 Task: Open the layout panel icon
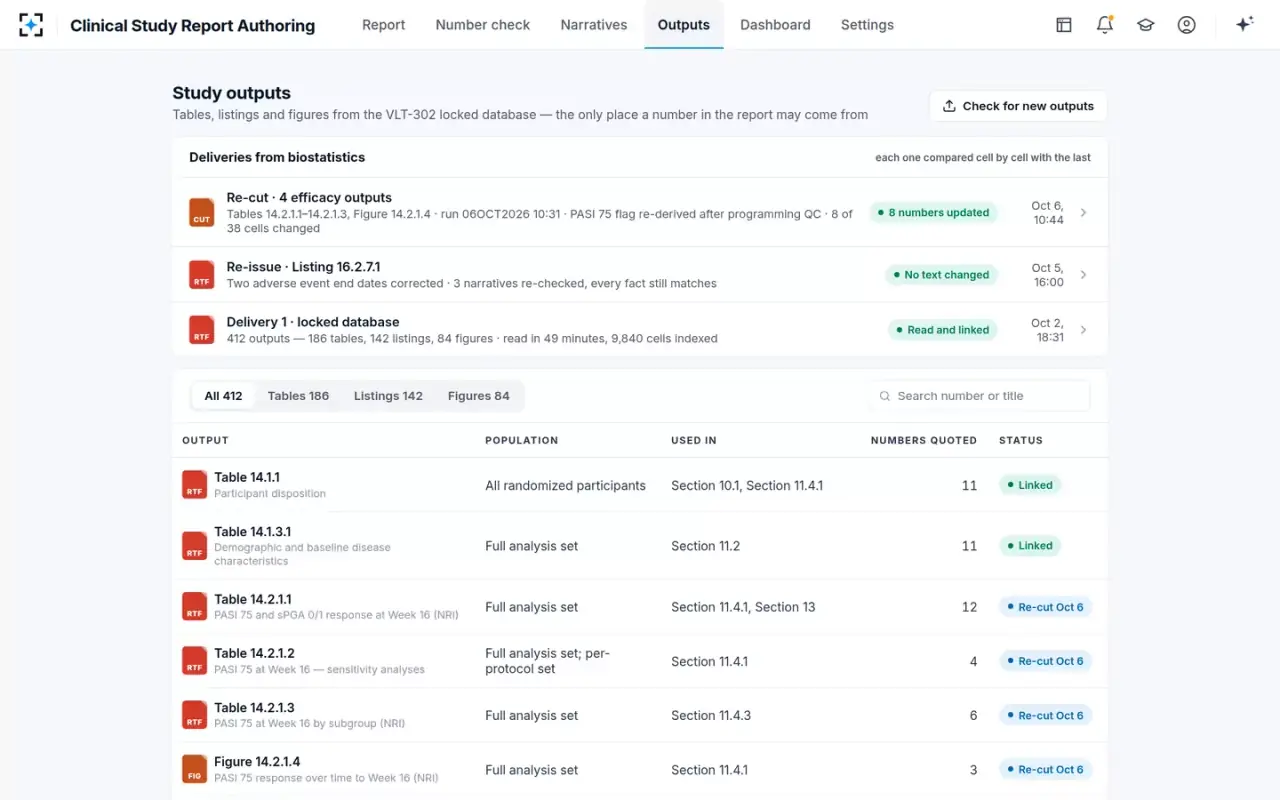(1064, 25)
